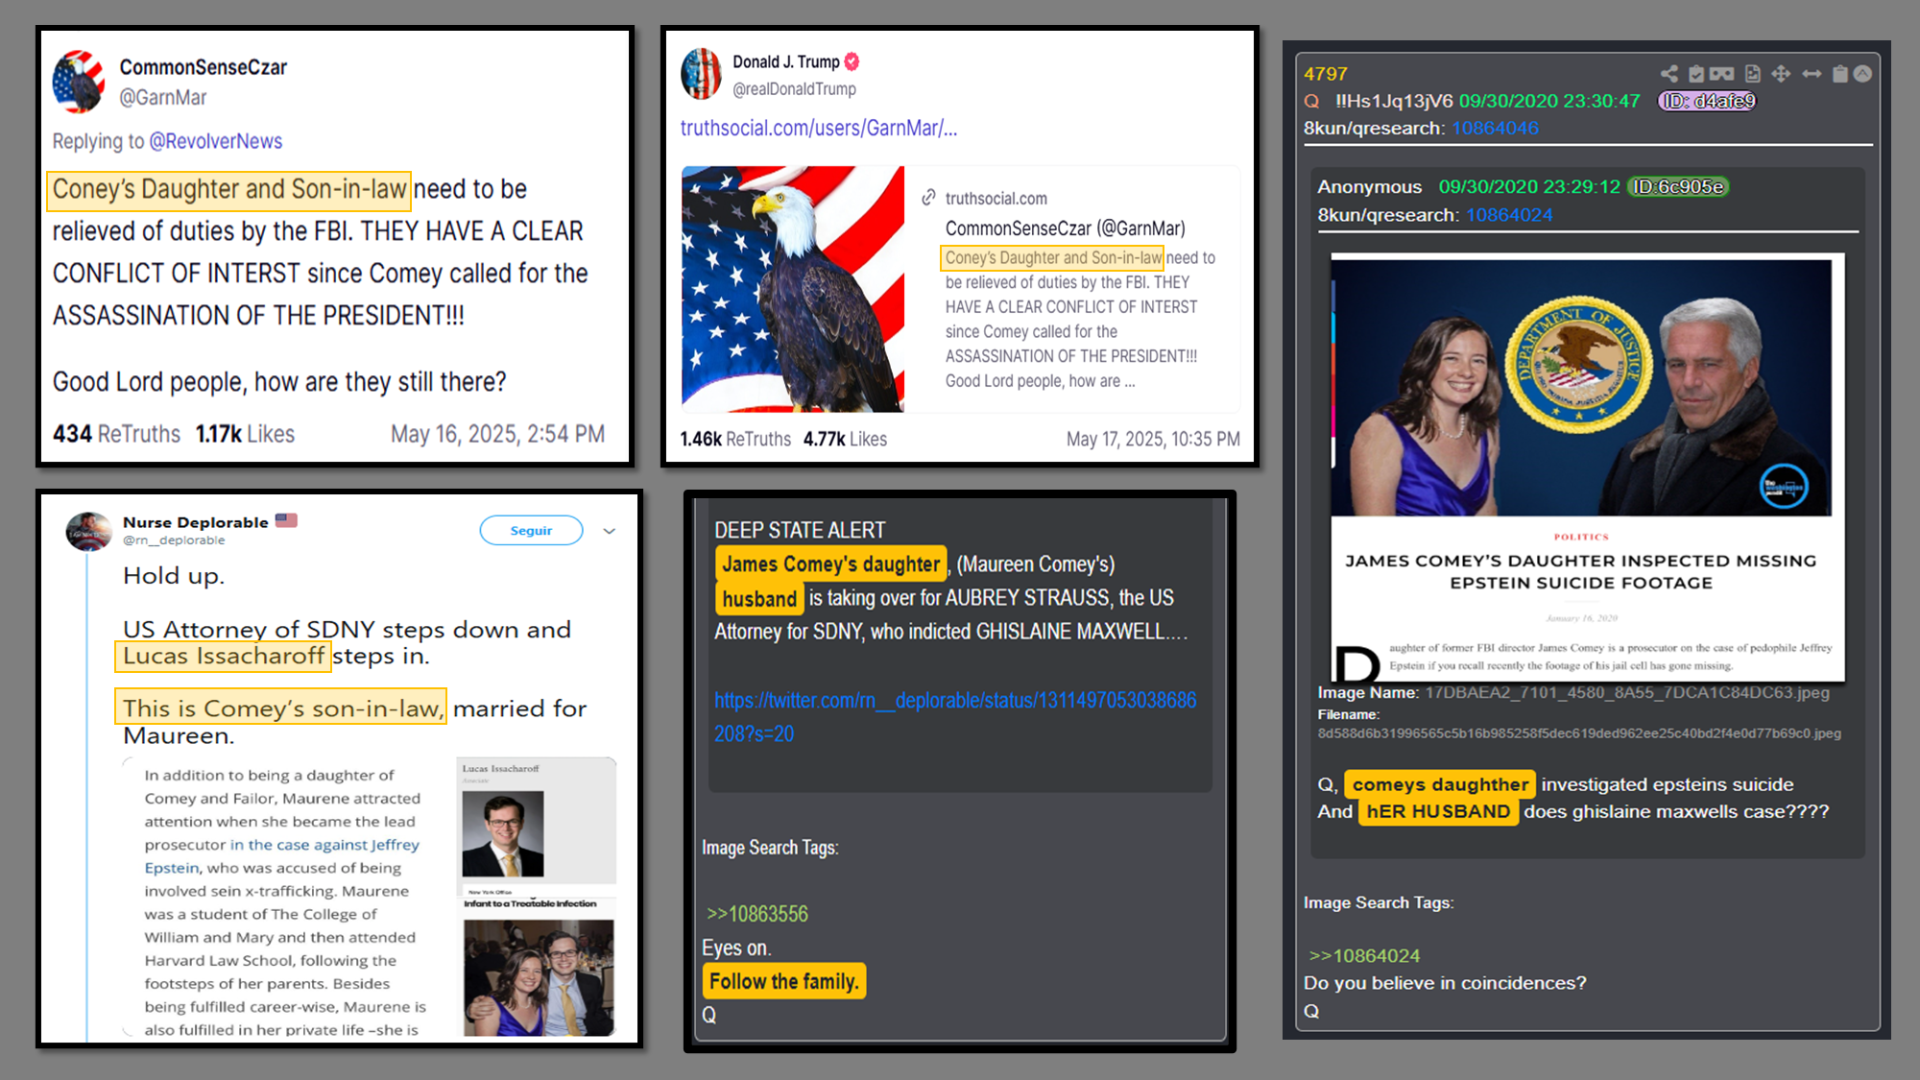Click post number link 10864046
This screenshot has height=1080, width=1920.
pos(1495,128)
